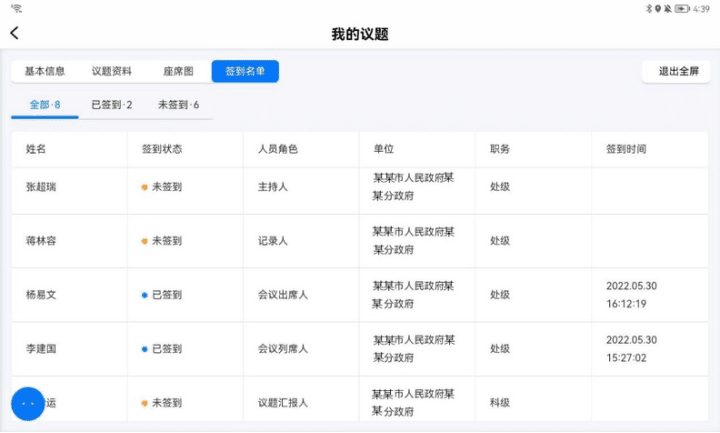Select the name 杨易文
The image size is (720, 433).
coord(41,295)
